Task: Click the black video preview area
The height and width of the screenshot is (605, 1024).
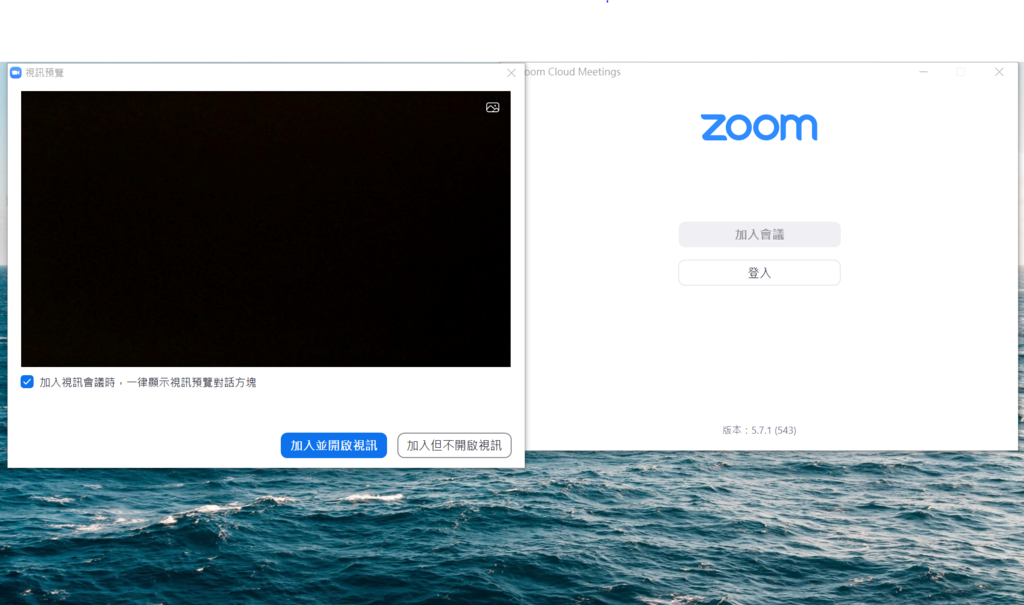Action: pos(266,229)
